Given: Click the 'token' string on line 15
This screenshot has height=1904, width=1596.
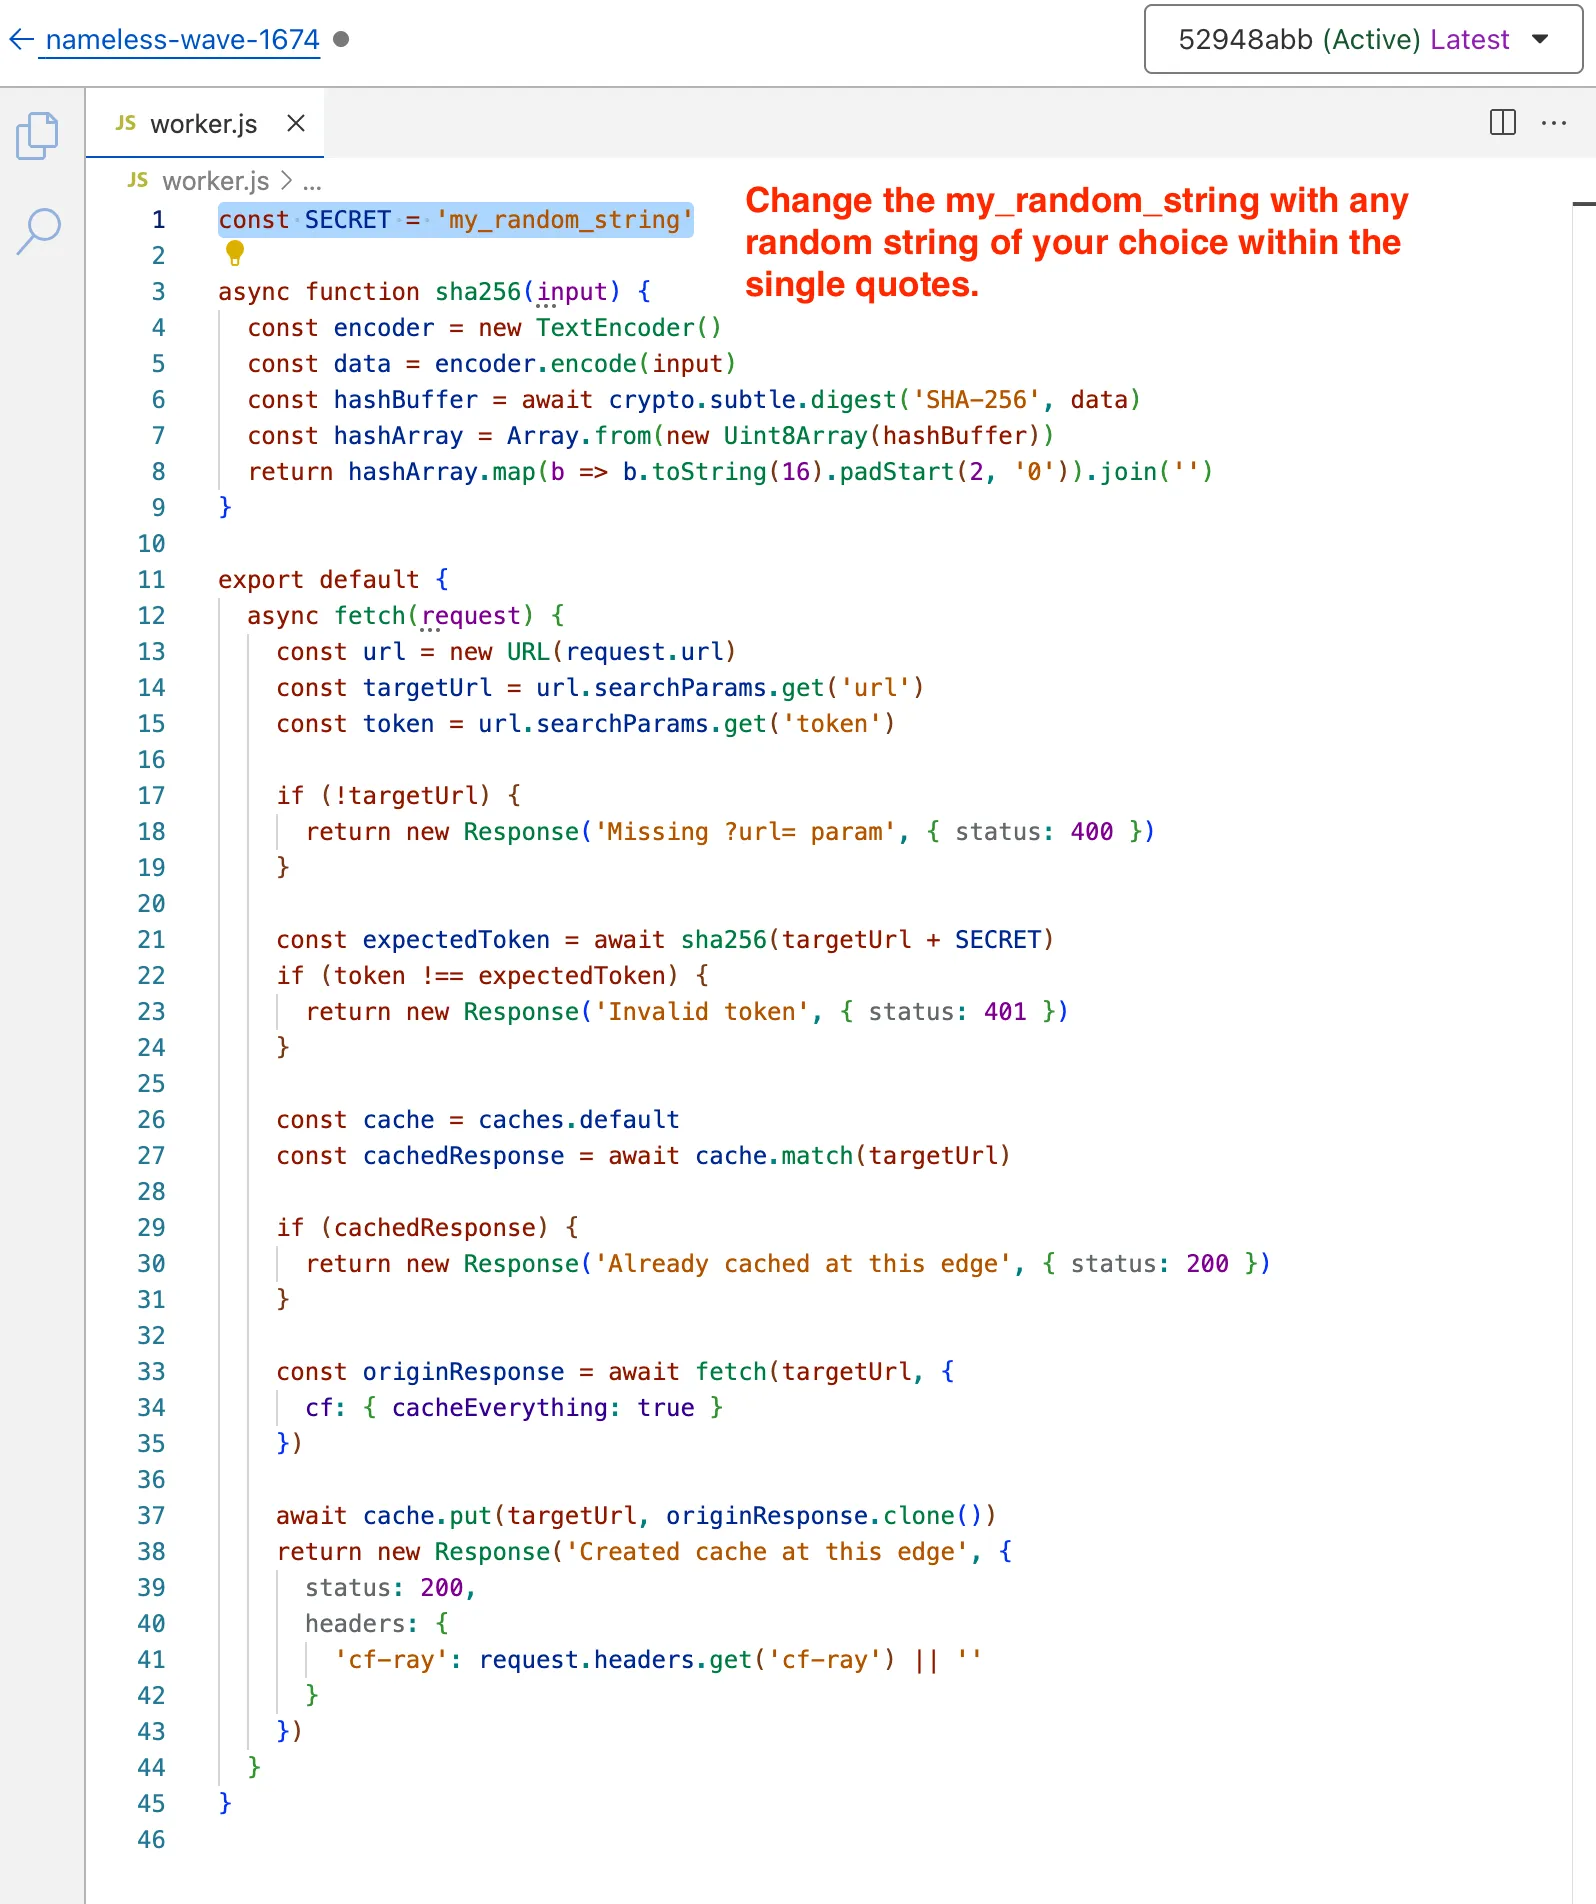Looking at the screenshot, I should pos(832,723).
